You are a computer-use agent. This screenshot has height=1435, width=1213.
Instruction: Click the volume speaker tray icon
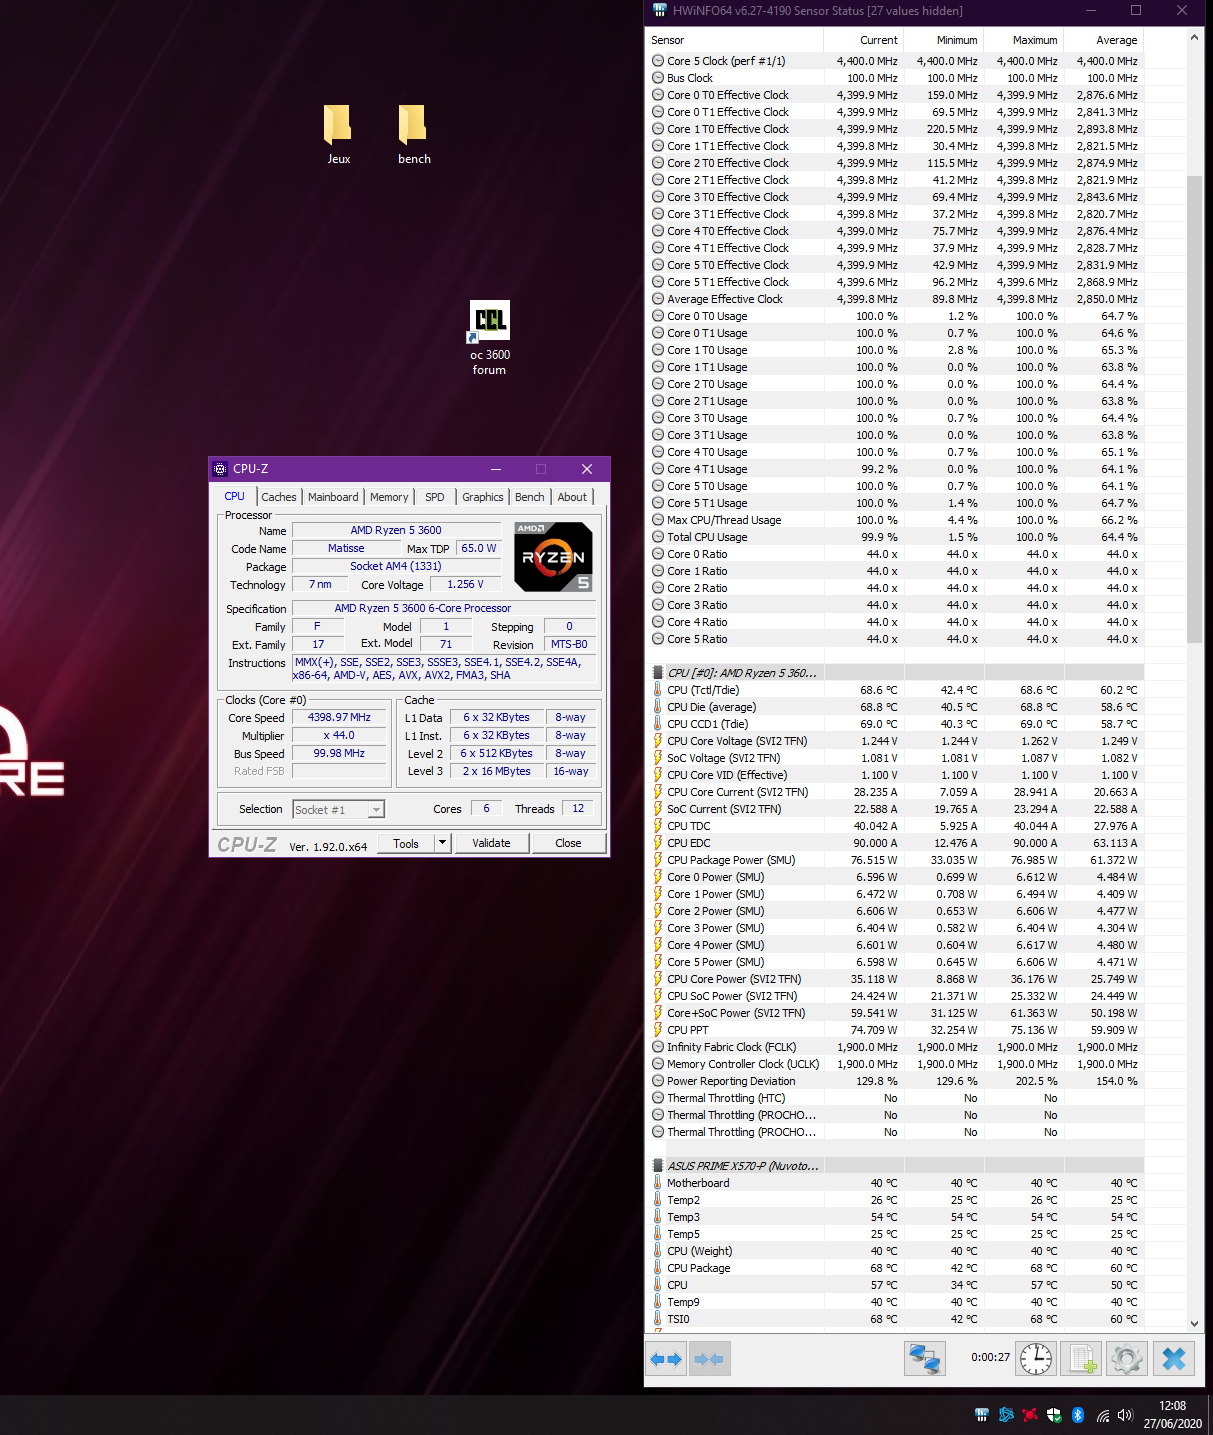pos(1125,1415)
